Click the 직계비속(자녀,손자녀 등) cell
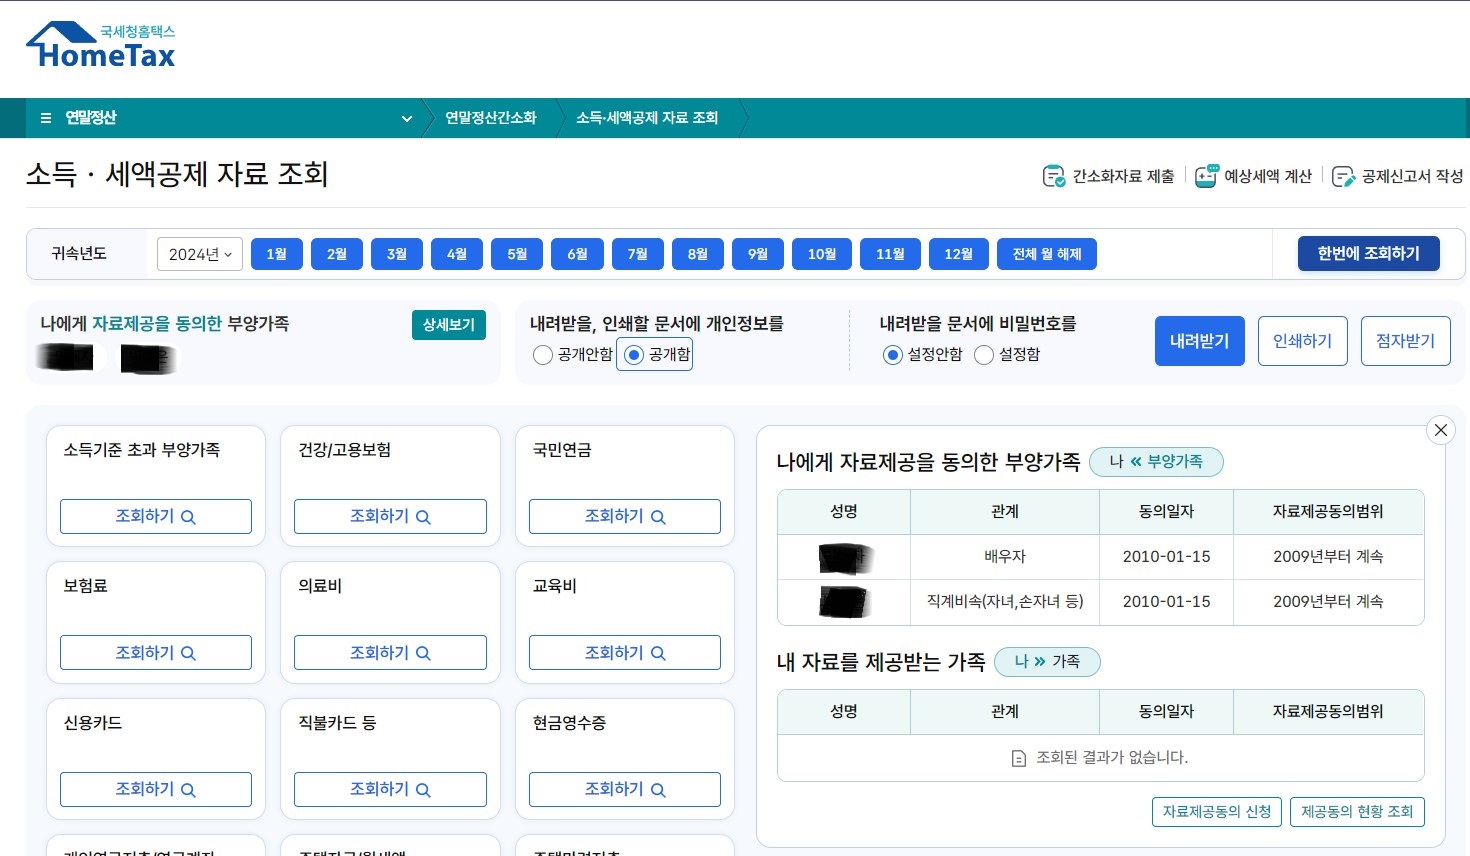The height and width of the screenshot is (856, 1470). (1005, 602)
